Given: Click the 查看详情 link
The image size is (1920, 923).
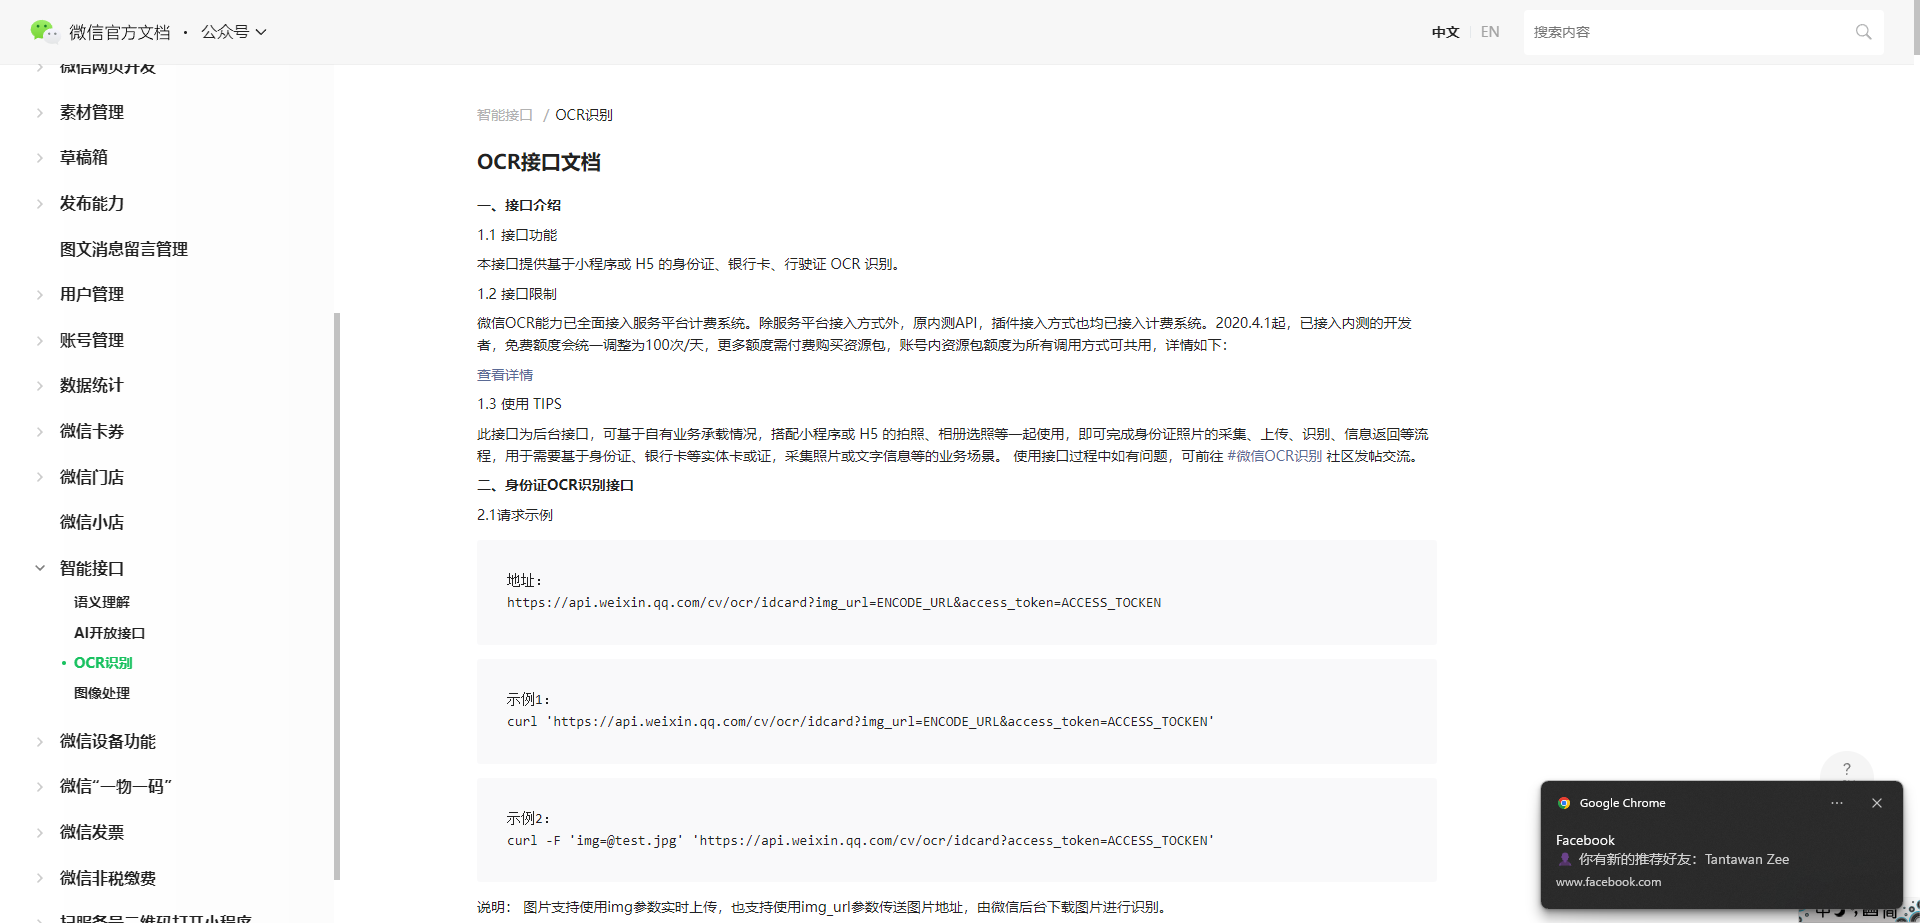Looking at the screenshot, I should (x=505, y=374).
